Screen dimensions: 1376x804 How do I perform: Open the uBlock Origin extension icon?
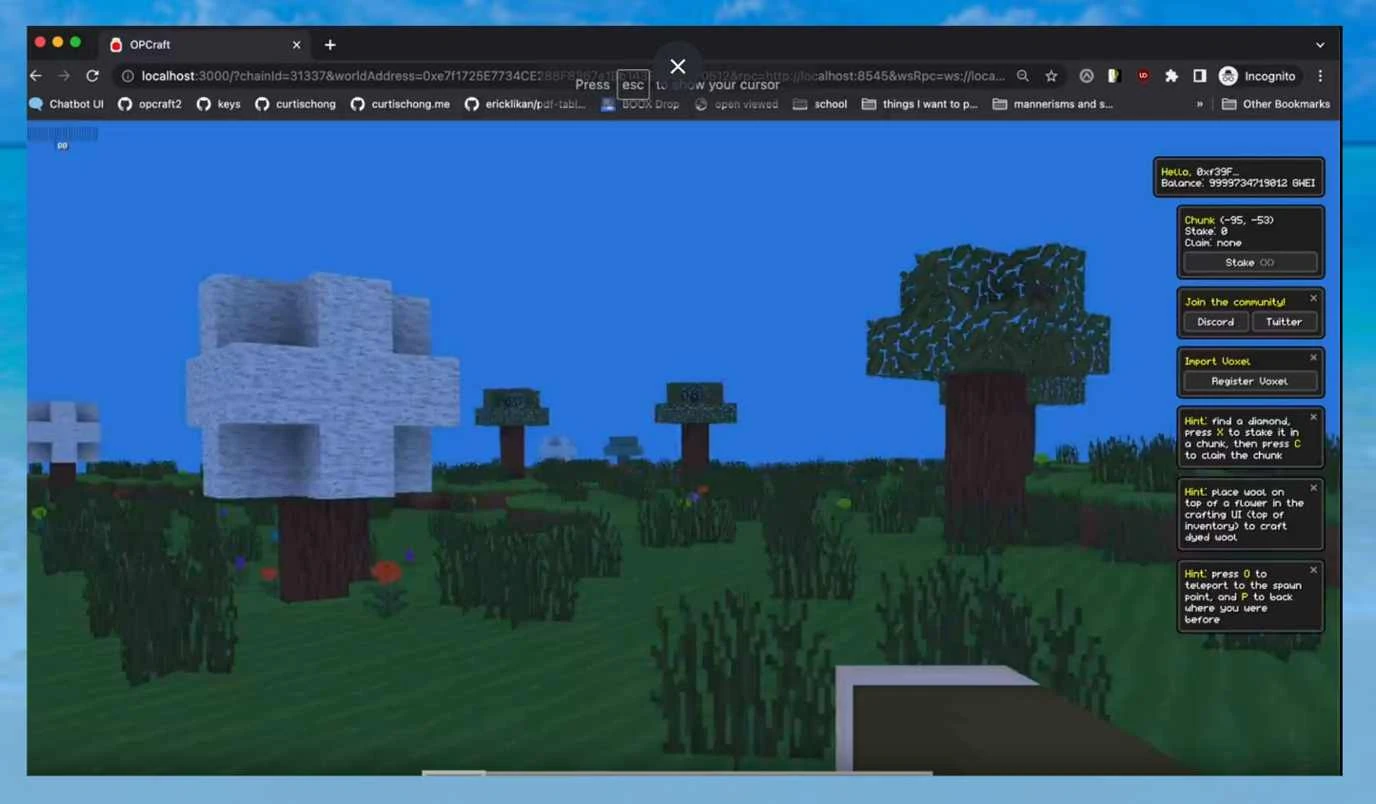(1143, 76)
